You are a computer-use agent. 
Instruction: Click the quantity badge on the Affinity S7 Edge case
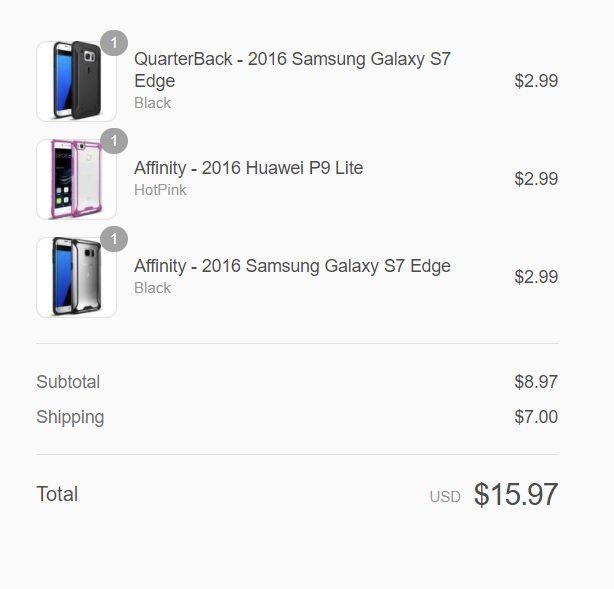[x=114, y=239]
